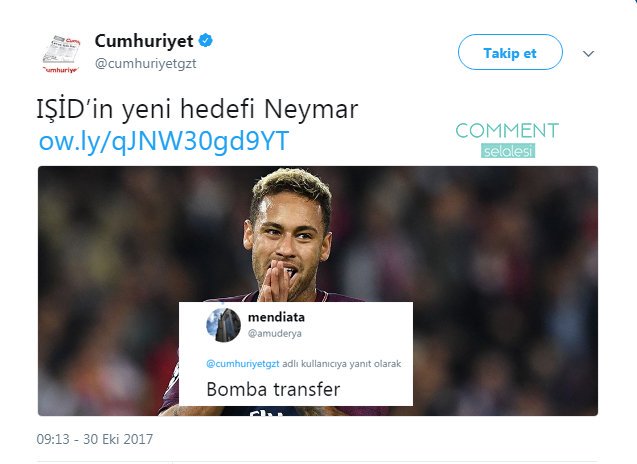Open the tweet options chevron dropdown
Image resolution: width=637 pixels, height=464 pixels.
point(588,53)
